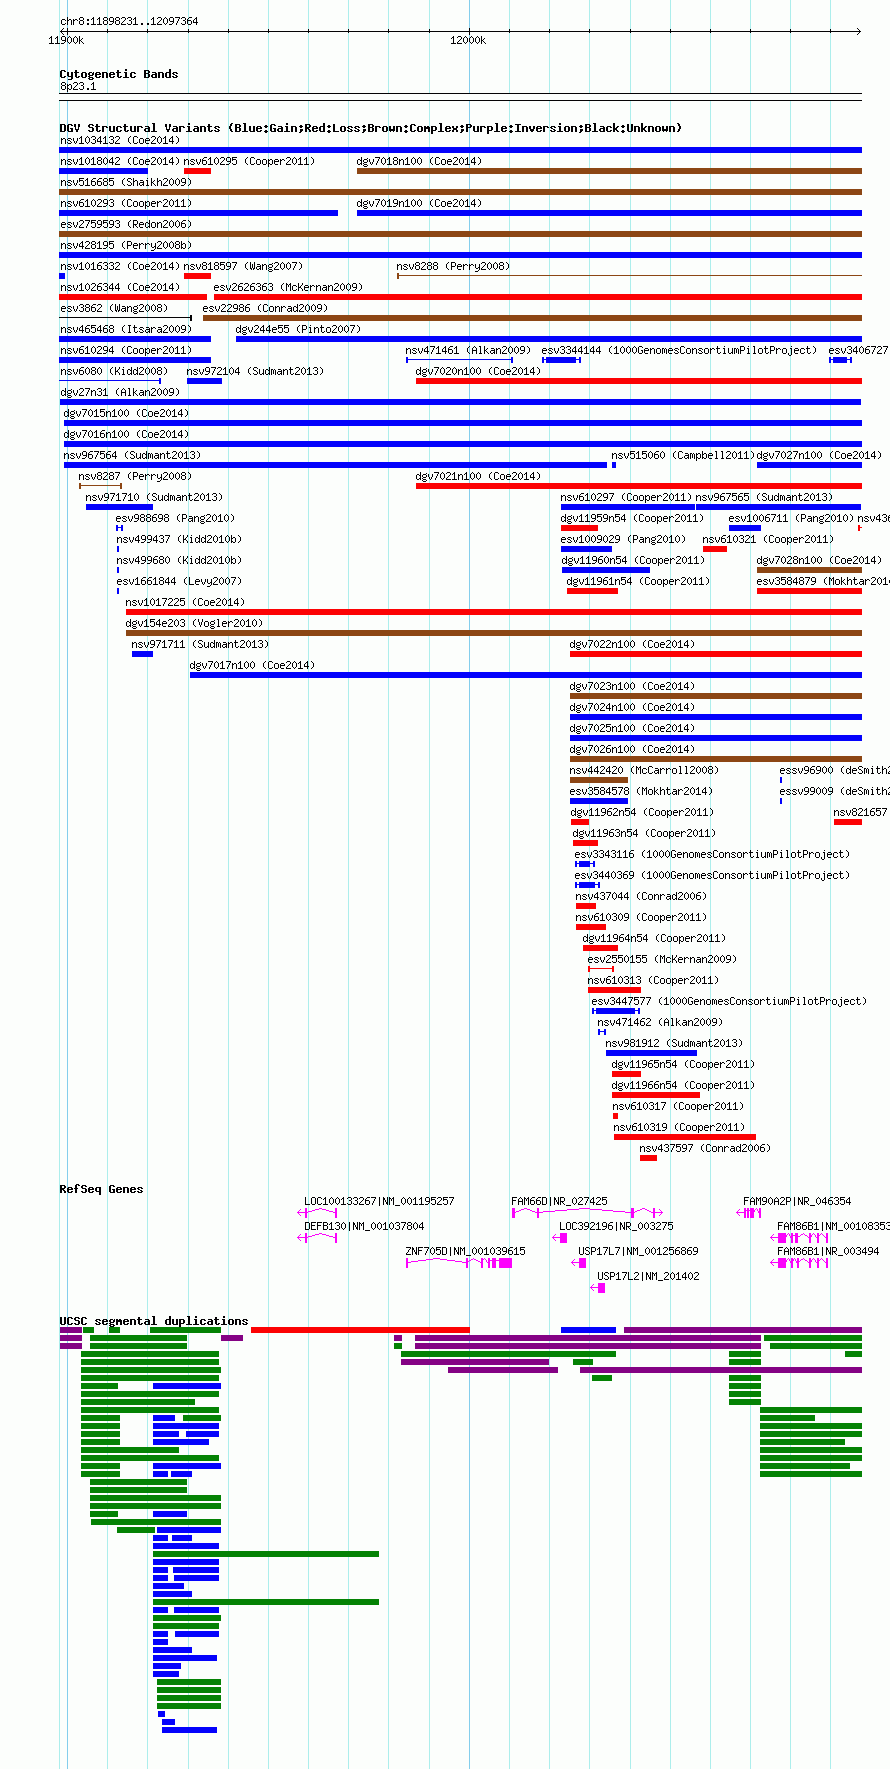The width and height of the screenshot is (890, 1769).
Task: Select nsv515060 (Campbell2011) label
Action: click(x=683, y=455)
